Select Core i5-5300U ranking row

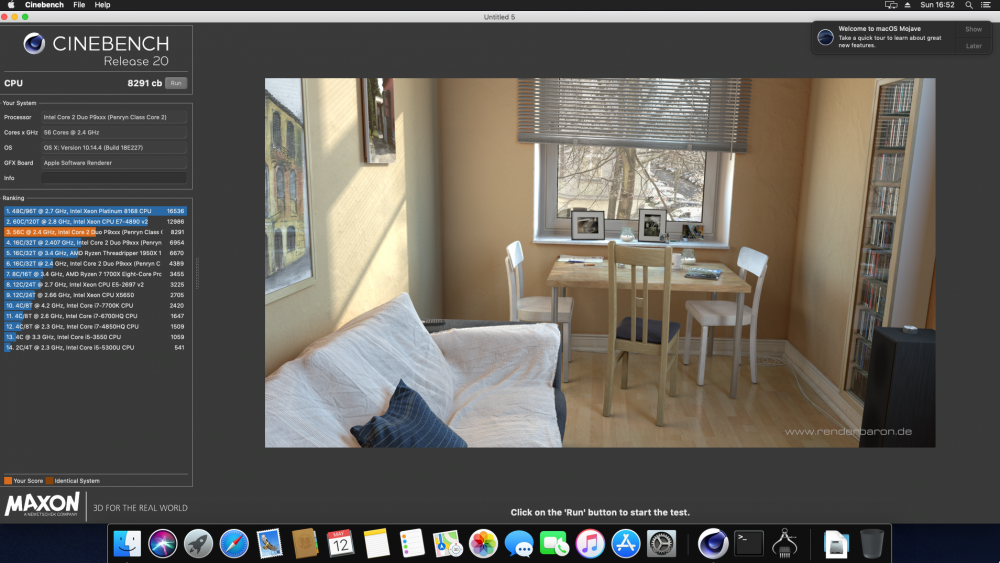pos(95,347)
